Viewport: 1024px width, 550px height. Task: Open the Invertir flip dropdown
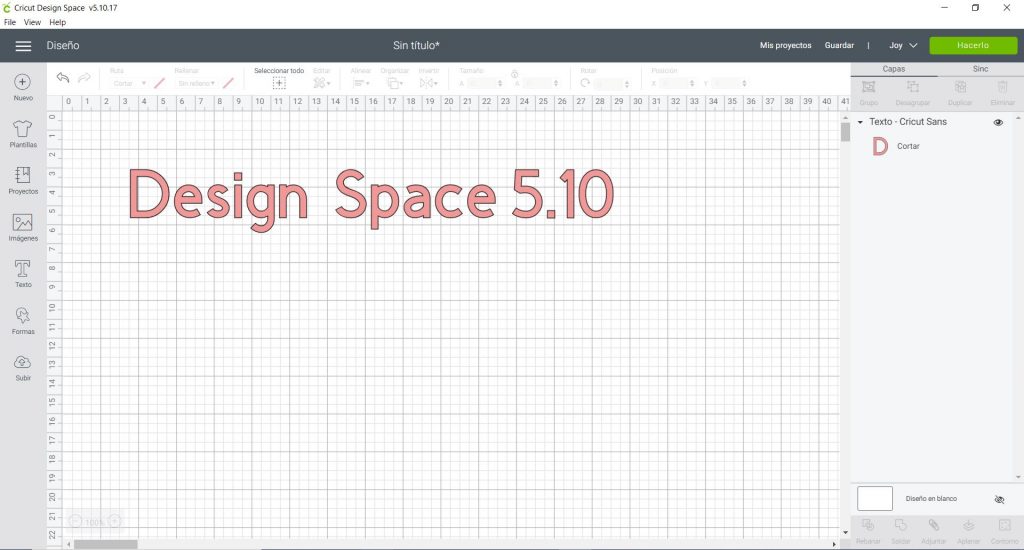(x=428, y=83)
